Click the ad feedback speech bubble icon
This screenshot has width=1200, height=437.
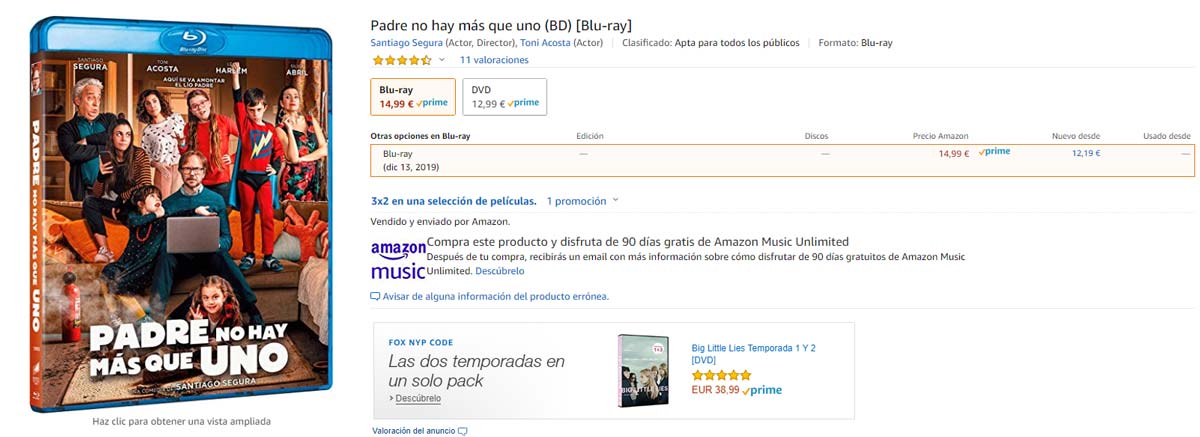tap(462, 431)
